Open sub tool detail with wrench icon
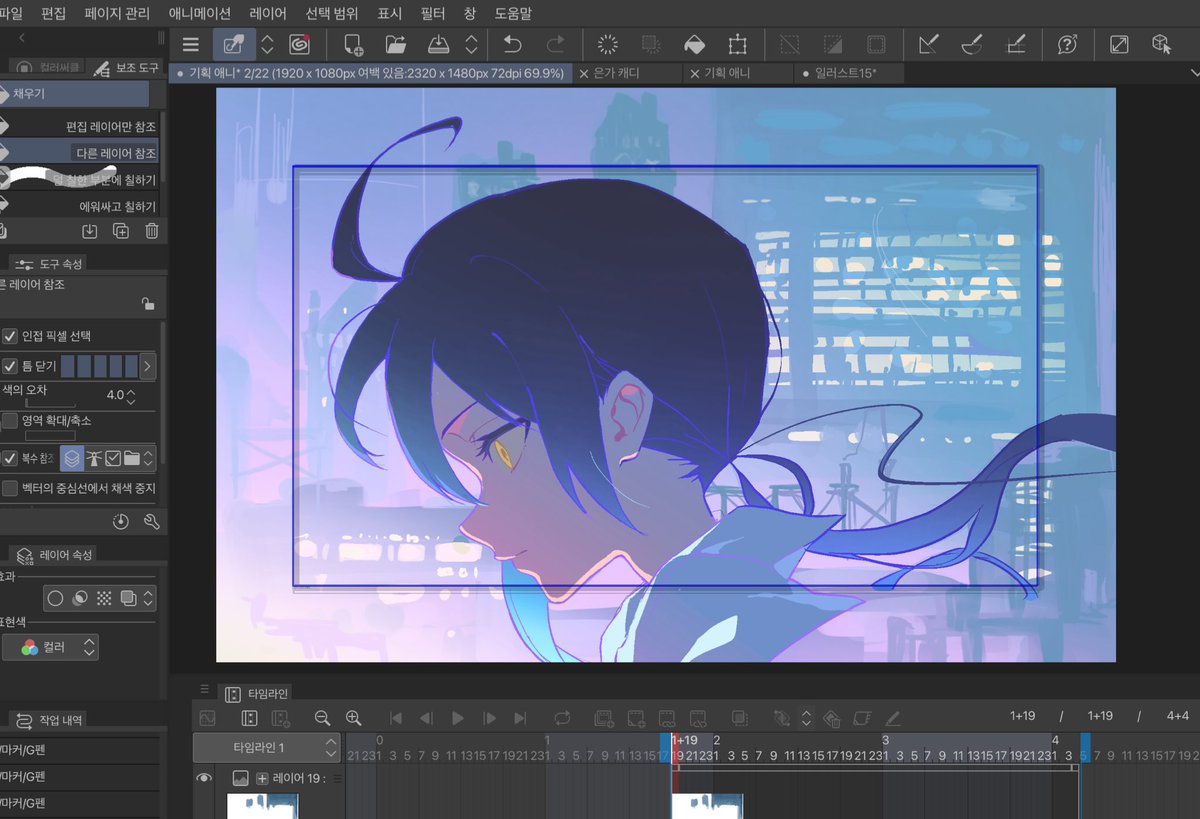 152,521
